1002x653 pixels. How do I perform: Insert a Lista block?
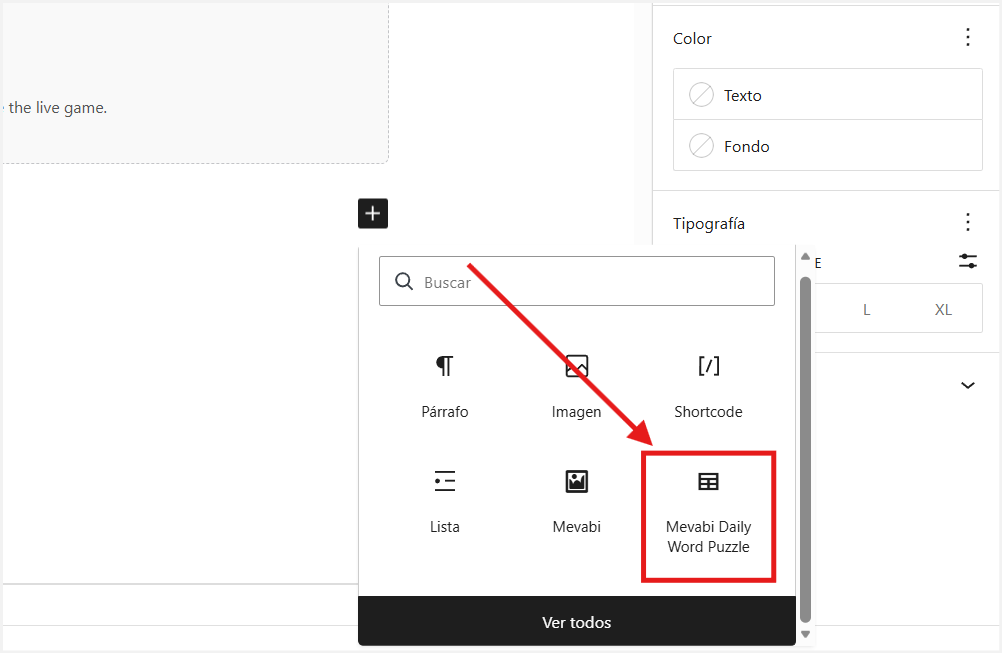pos(445,502)
